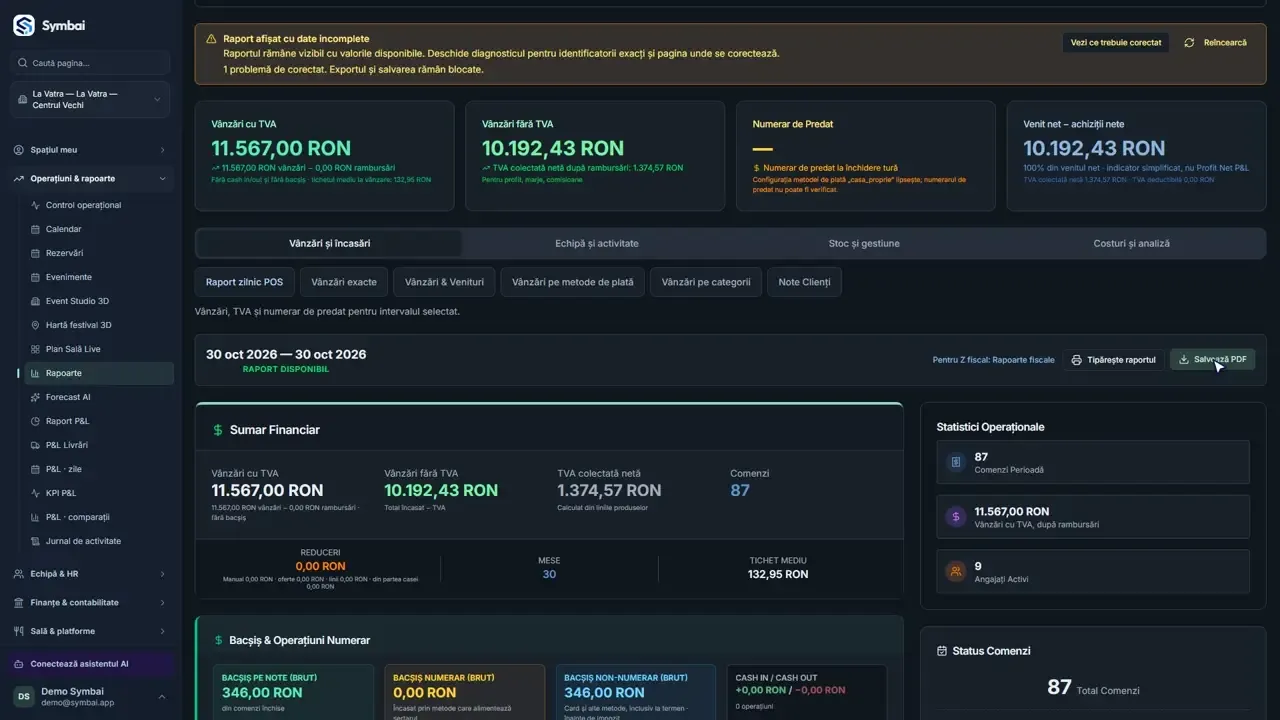
Task: Expand the Echipă & HR section
Action: [91, 574]
